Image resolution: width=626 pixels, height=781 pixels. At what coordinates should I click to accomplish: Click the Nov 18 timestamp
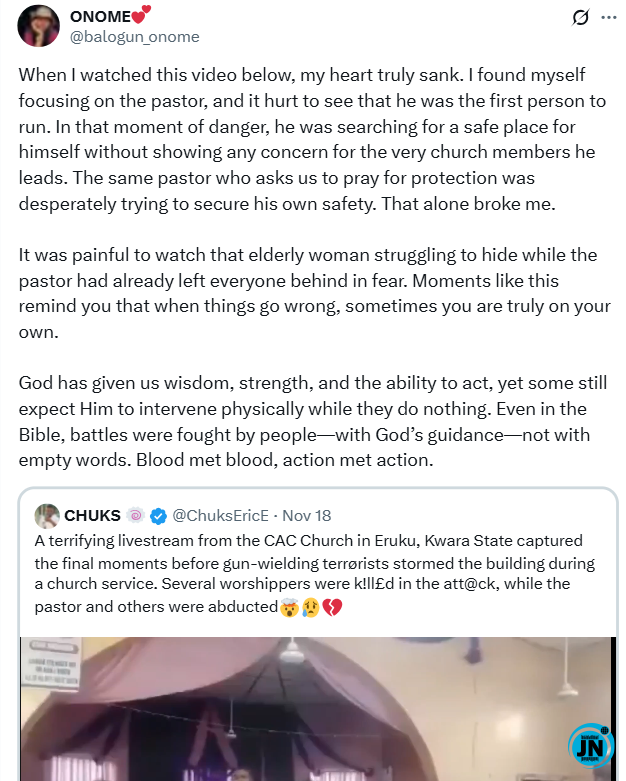pyautogui.click(x=306, y=516)
